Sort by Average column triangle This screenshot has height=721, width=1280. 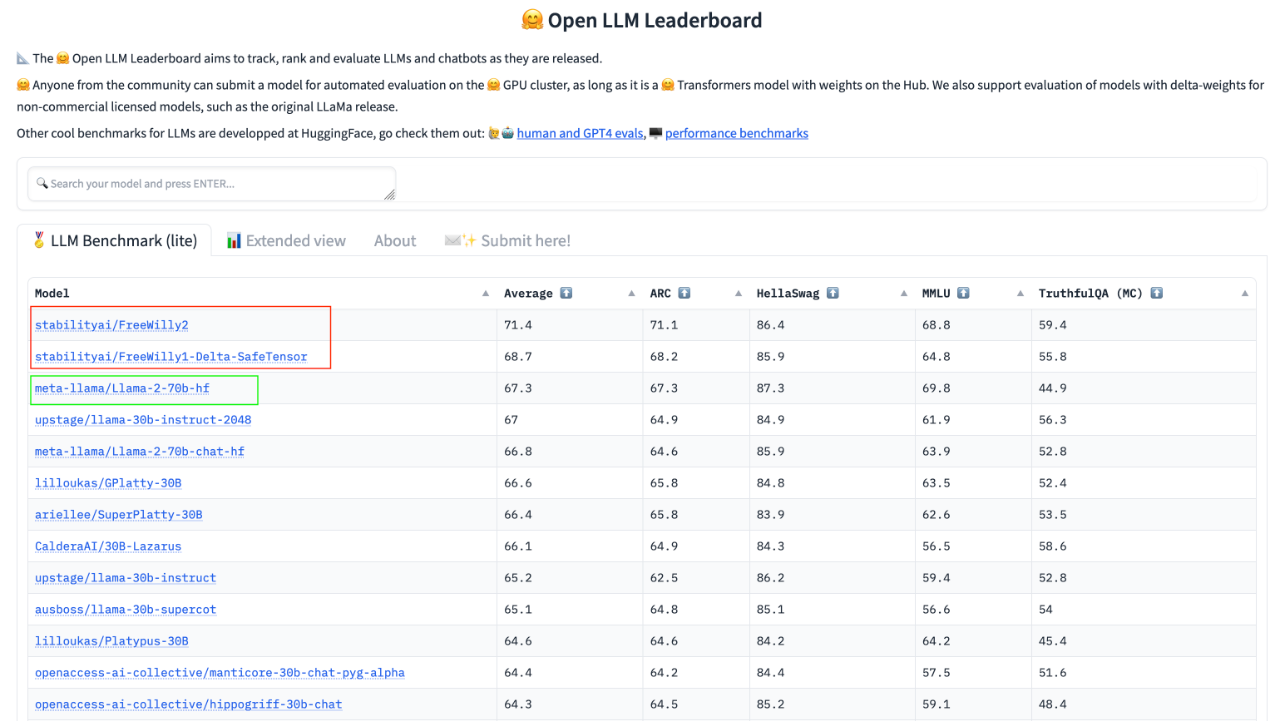coord(632,294)
